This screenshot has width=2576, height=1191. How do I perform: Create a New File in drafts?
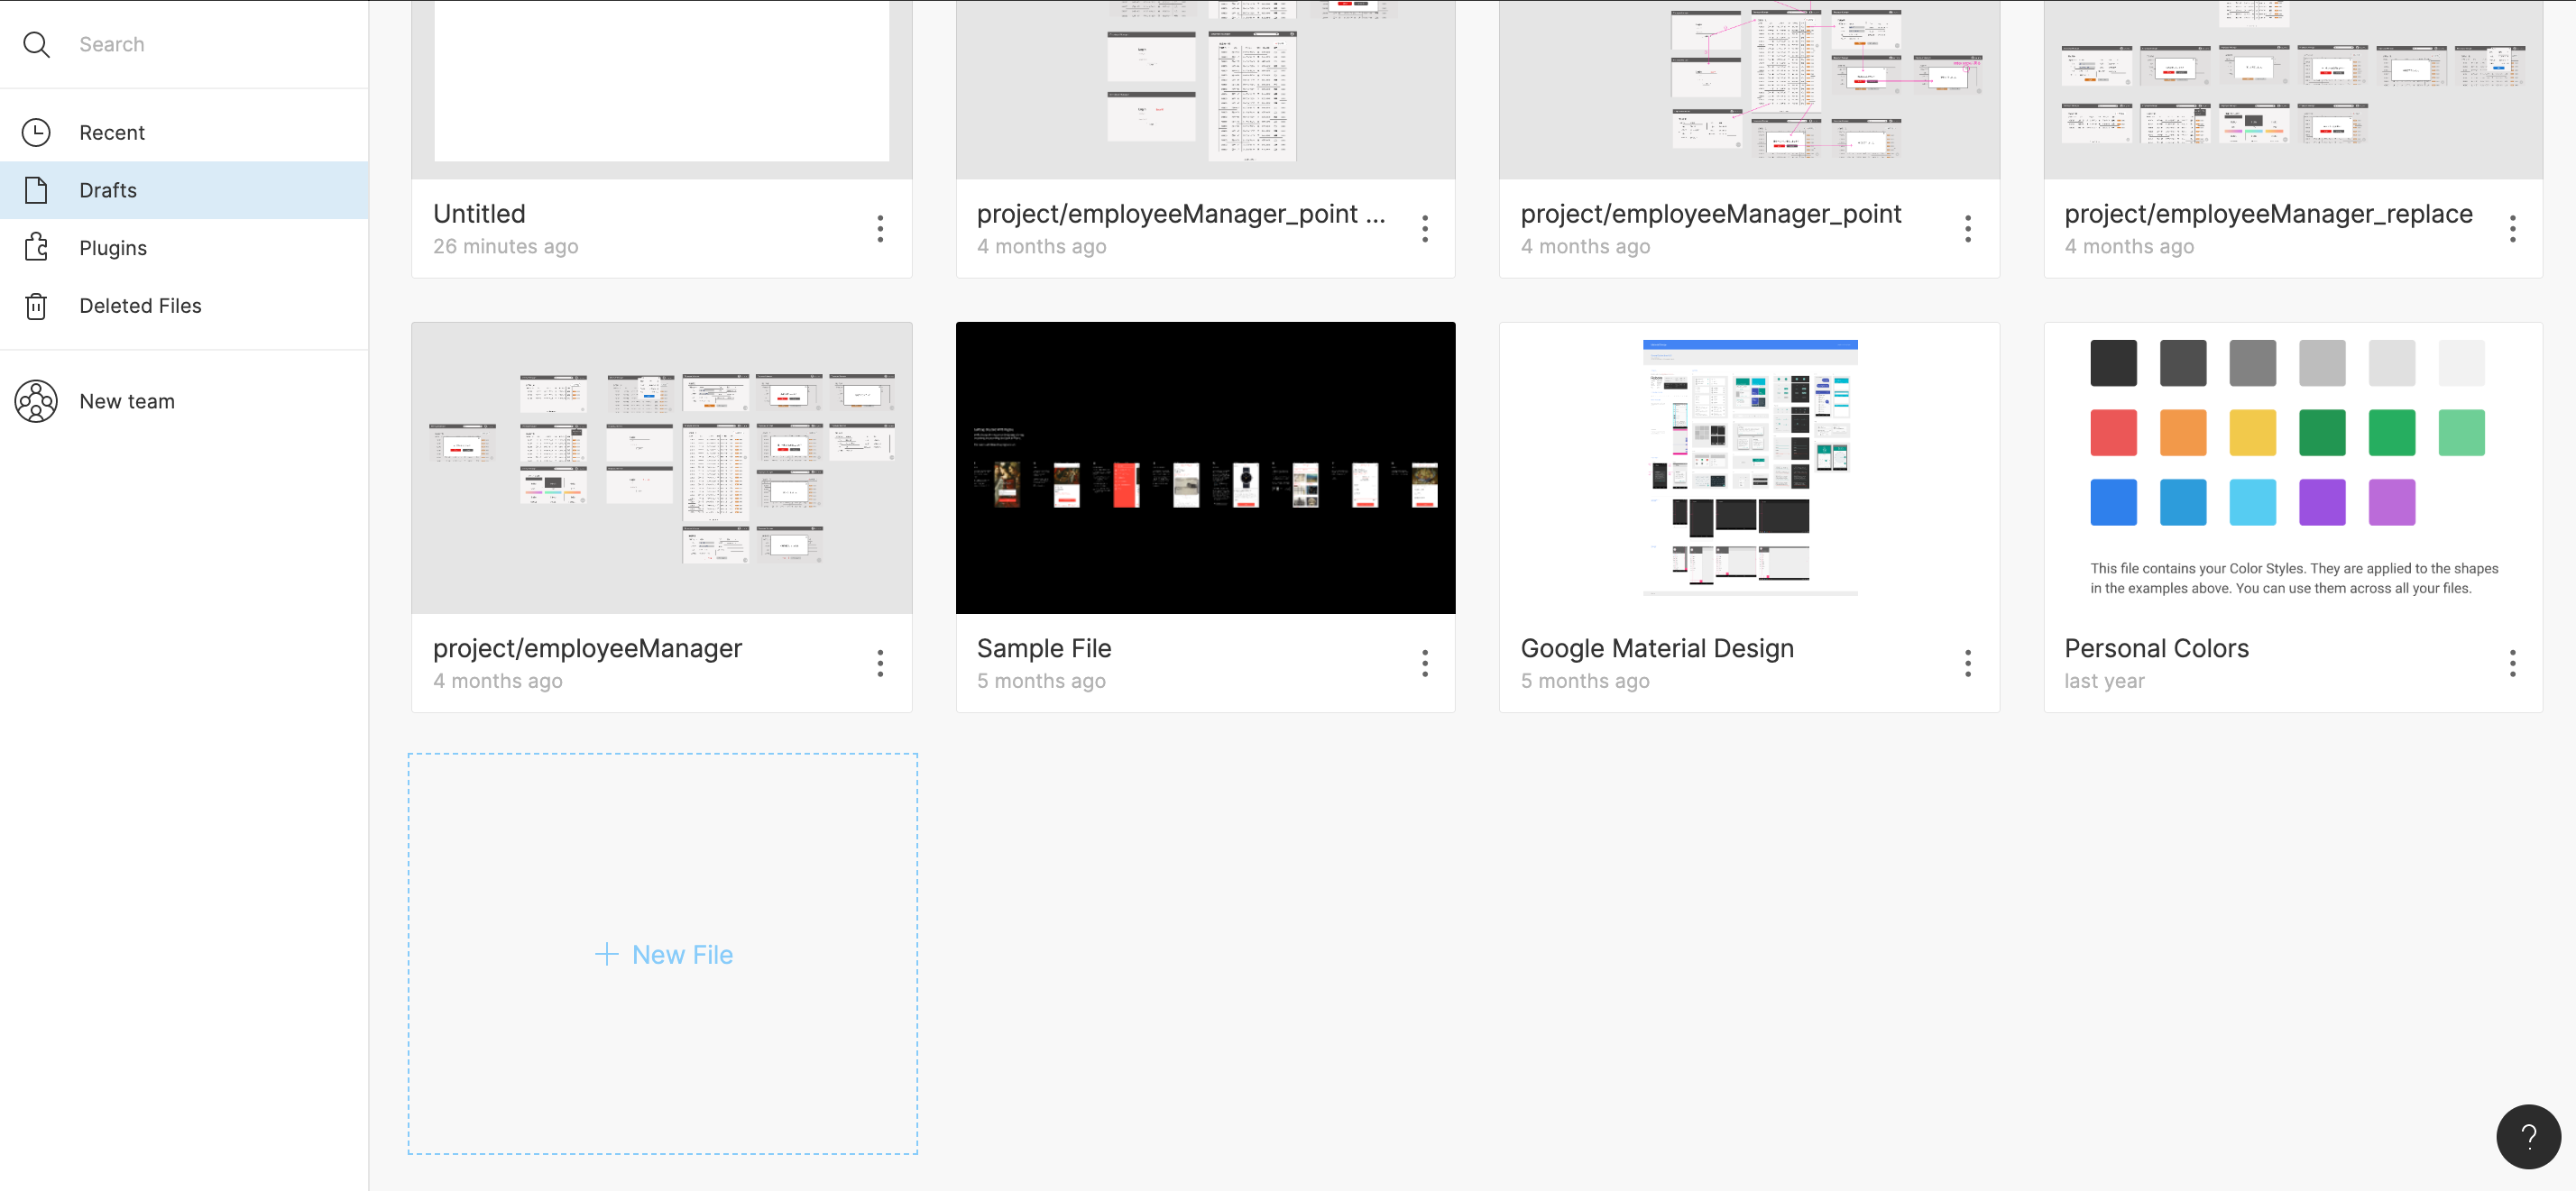(x=662, y=955)
